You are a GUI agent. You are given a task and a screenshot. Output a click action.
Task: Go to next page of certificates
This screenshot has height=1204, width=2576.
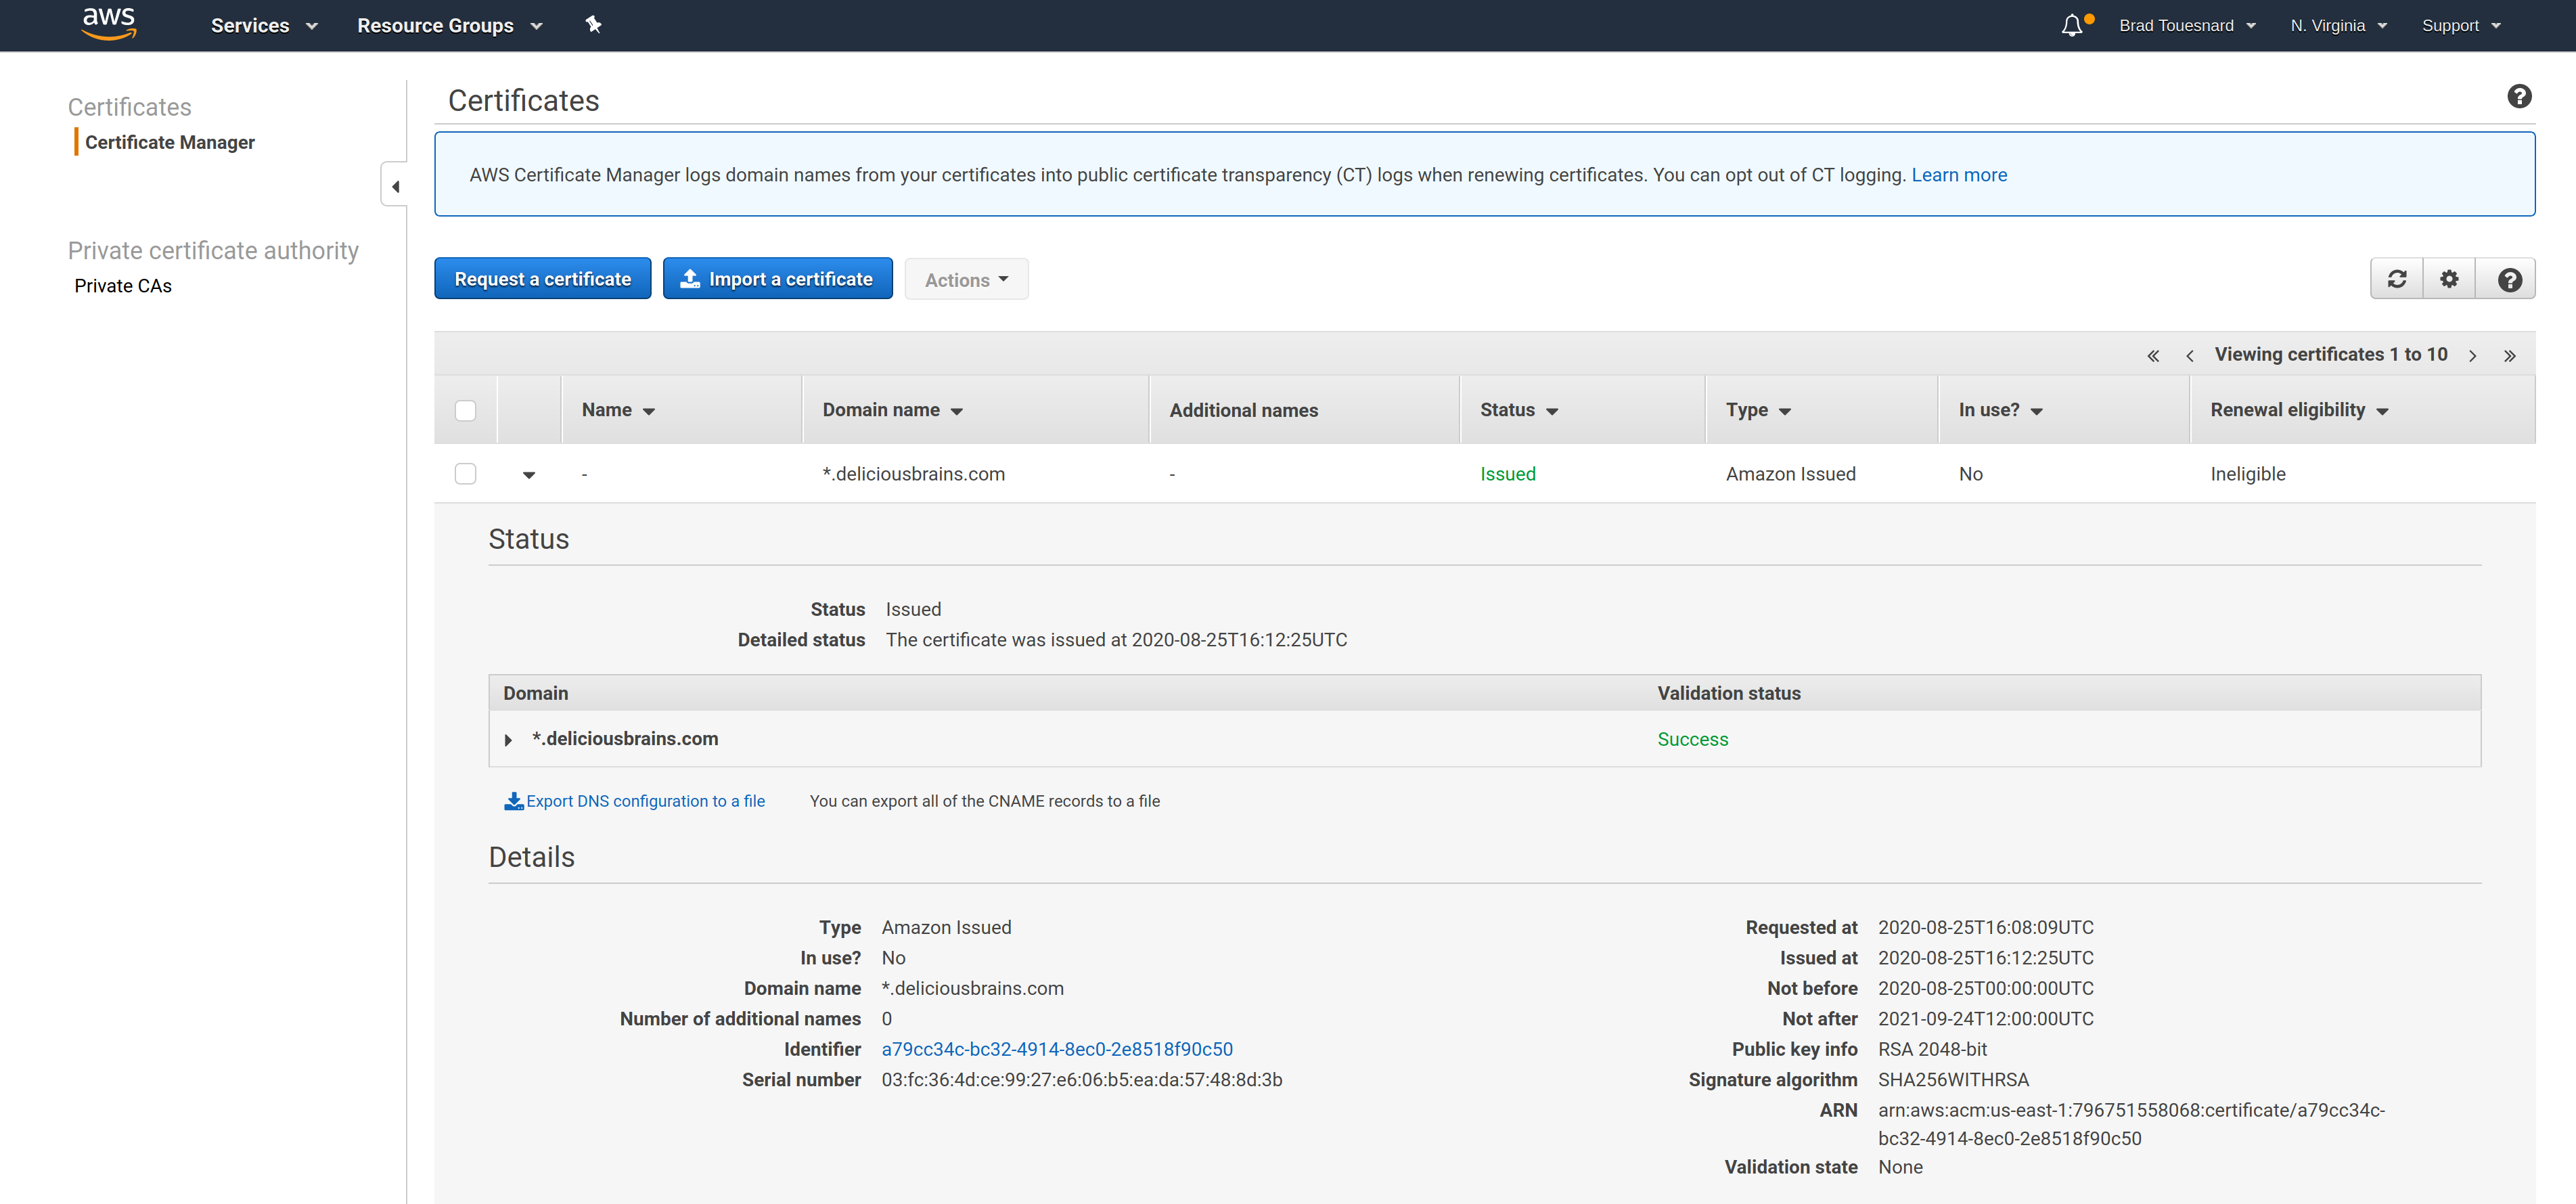click(2473, 356)
